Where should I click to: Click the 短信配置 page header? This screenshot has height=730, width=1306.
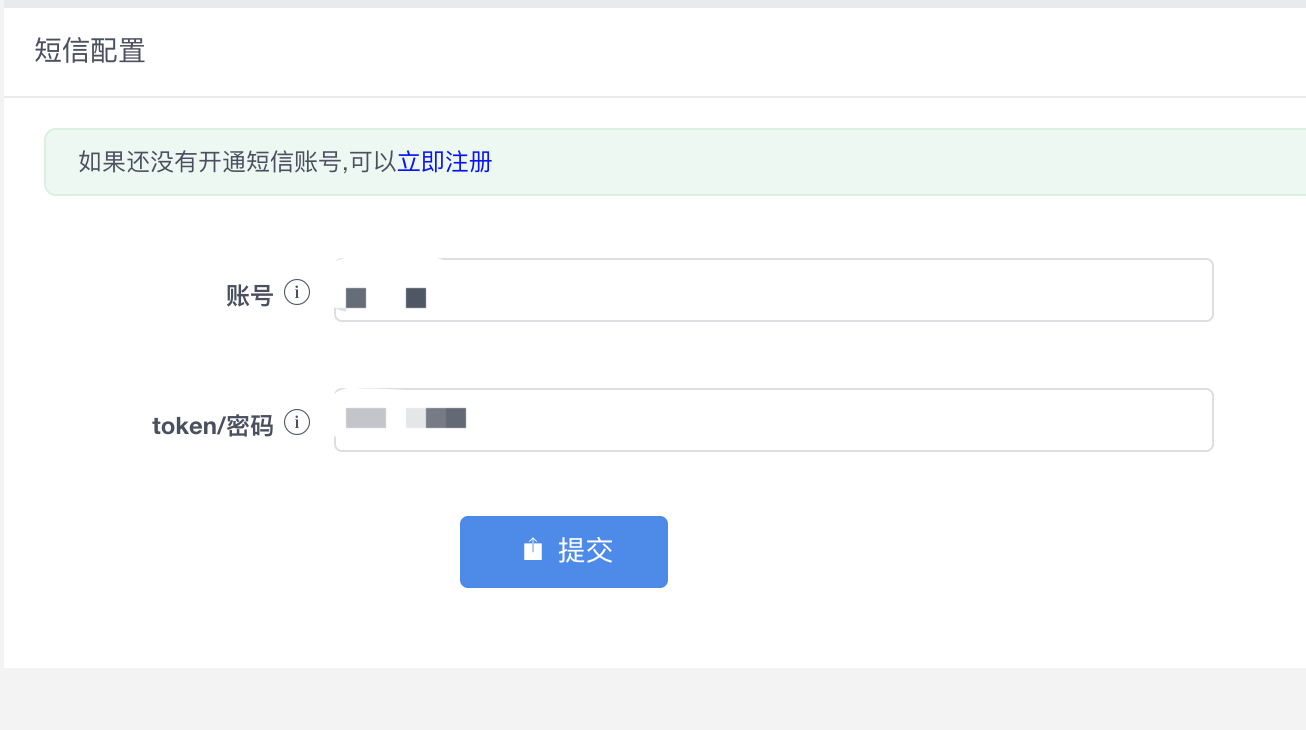pyautogui.click(x=91, y=51)
